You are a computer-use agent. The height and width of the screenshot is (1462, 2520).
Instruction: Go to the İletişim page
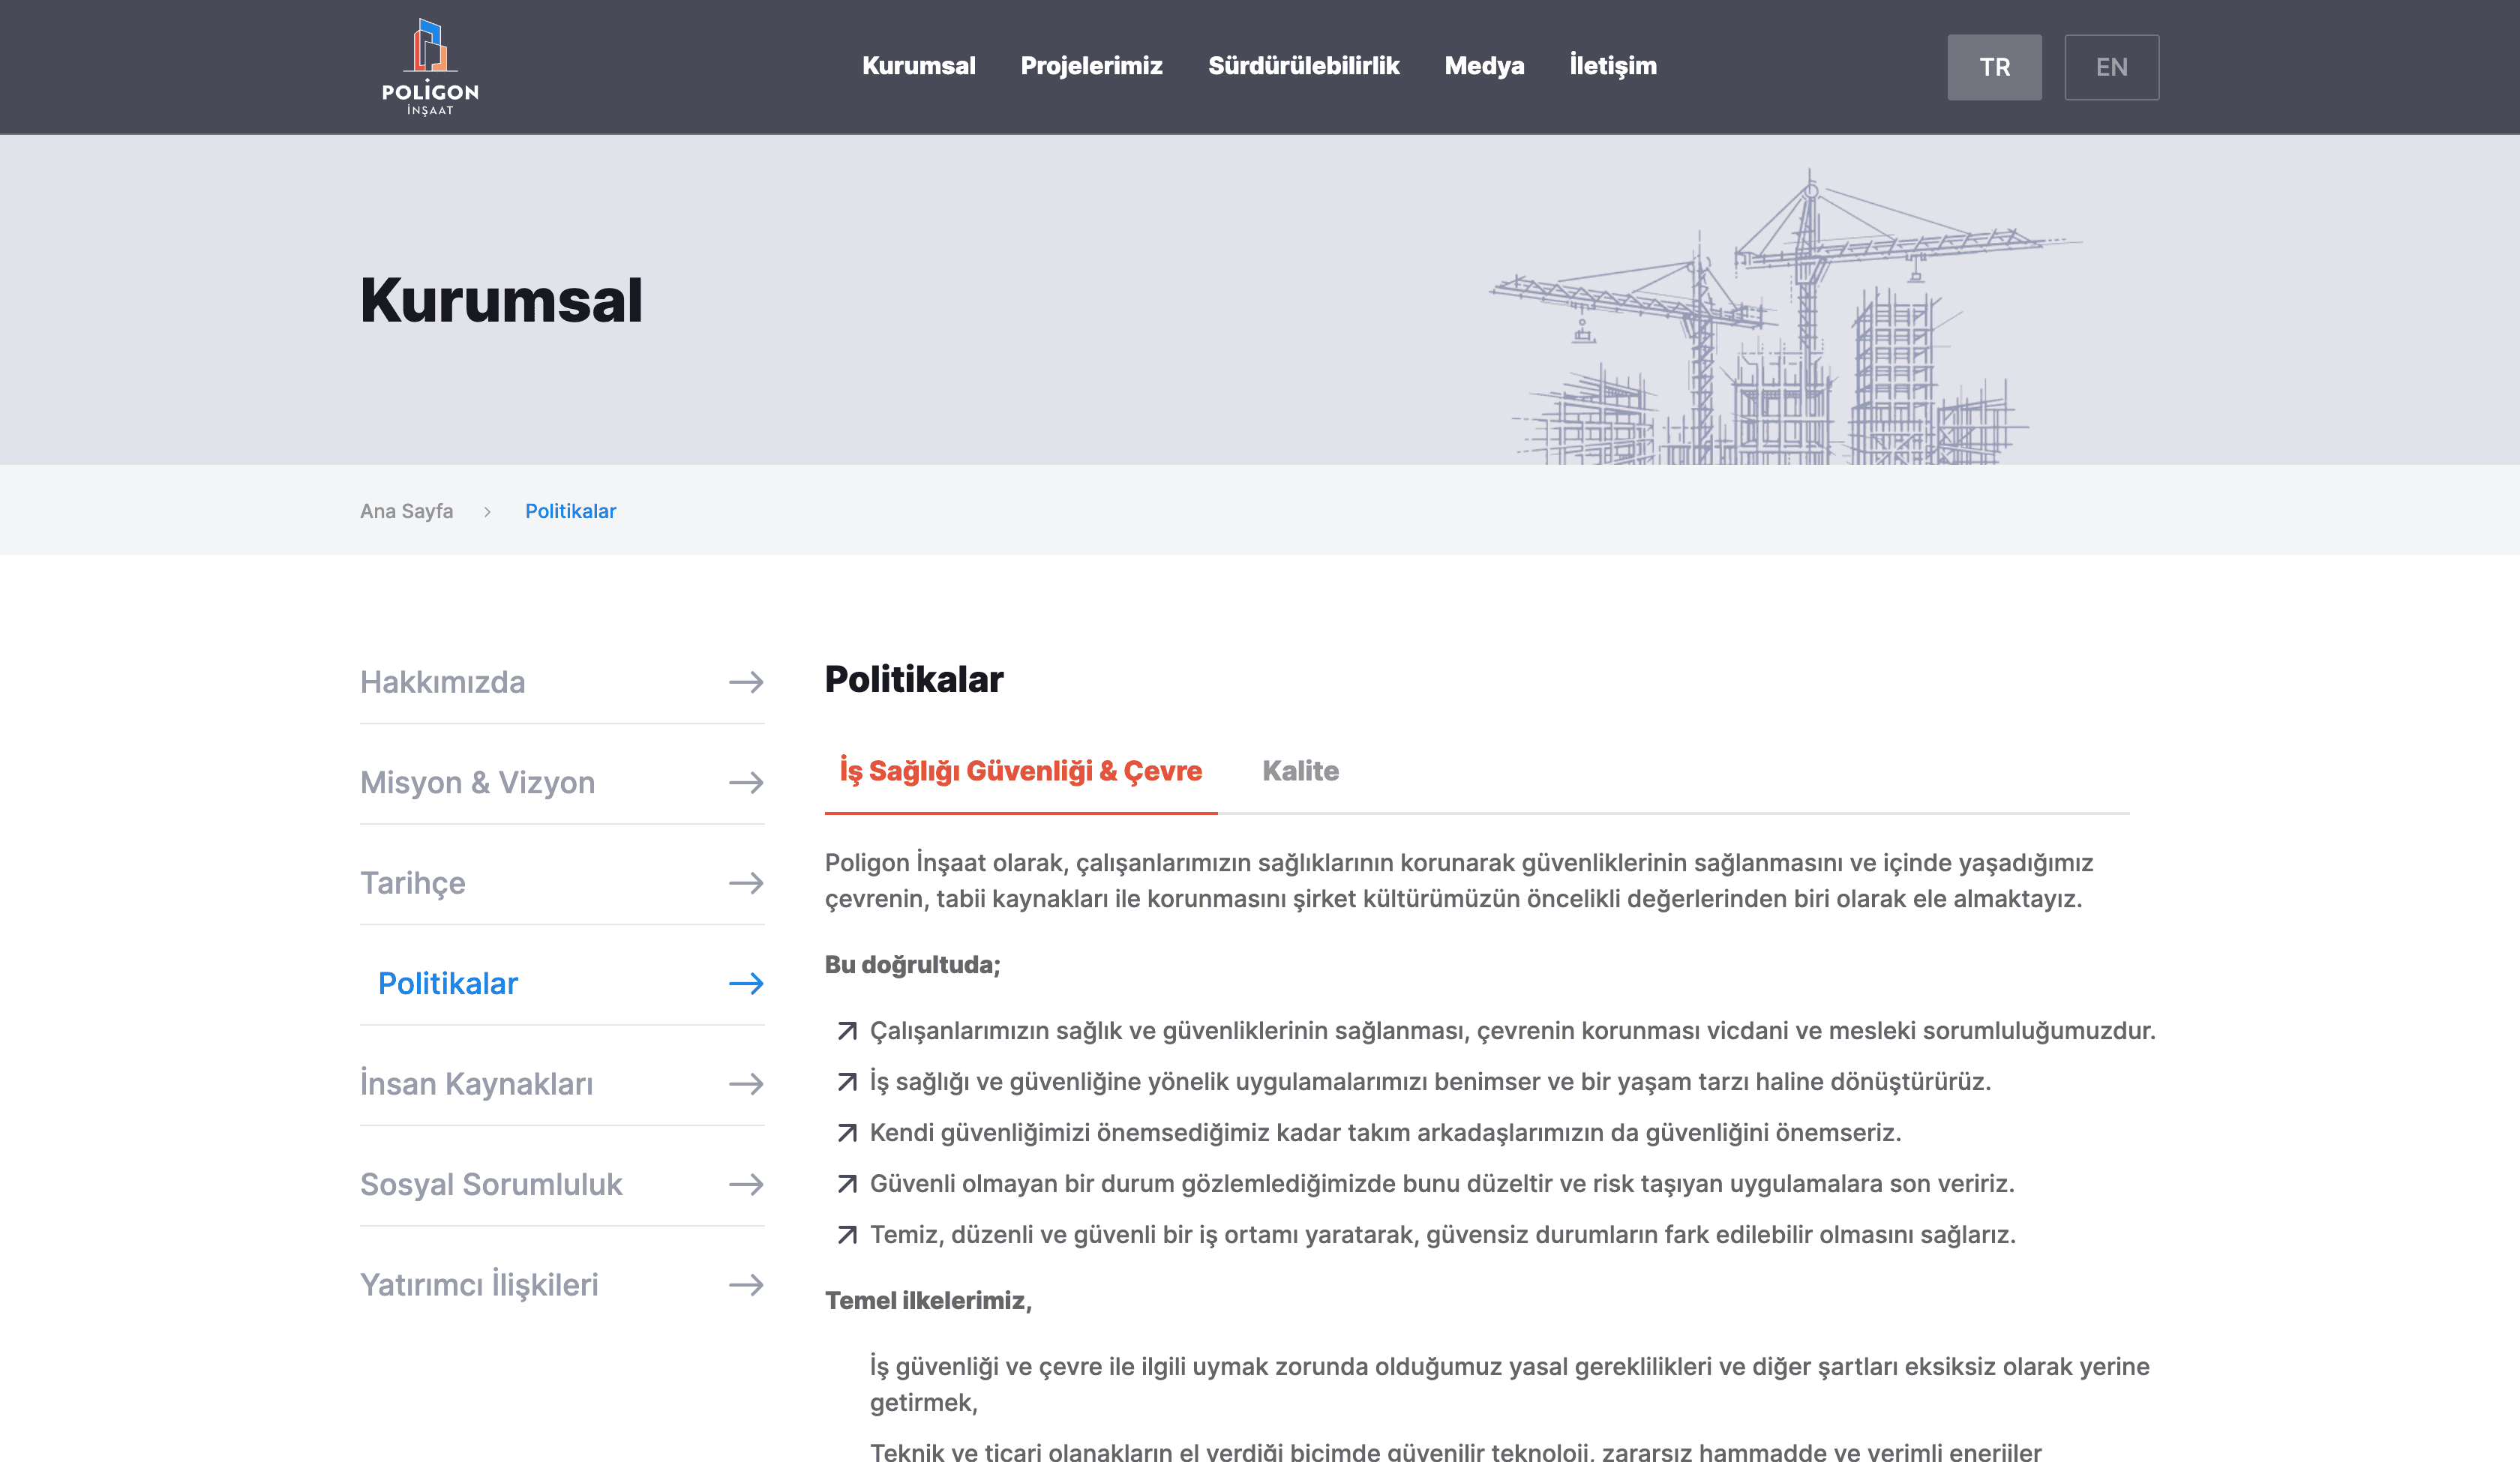pyautogui.click(x=1612, y=66)
